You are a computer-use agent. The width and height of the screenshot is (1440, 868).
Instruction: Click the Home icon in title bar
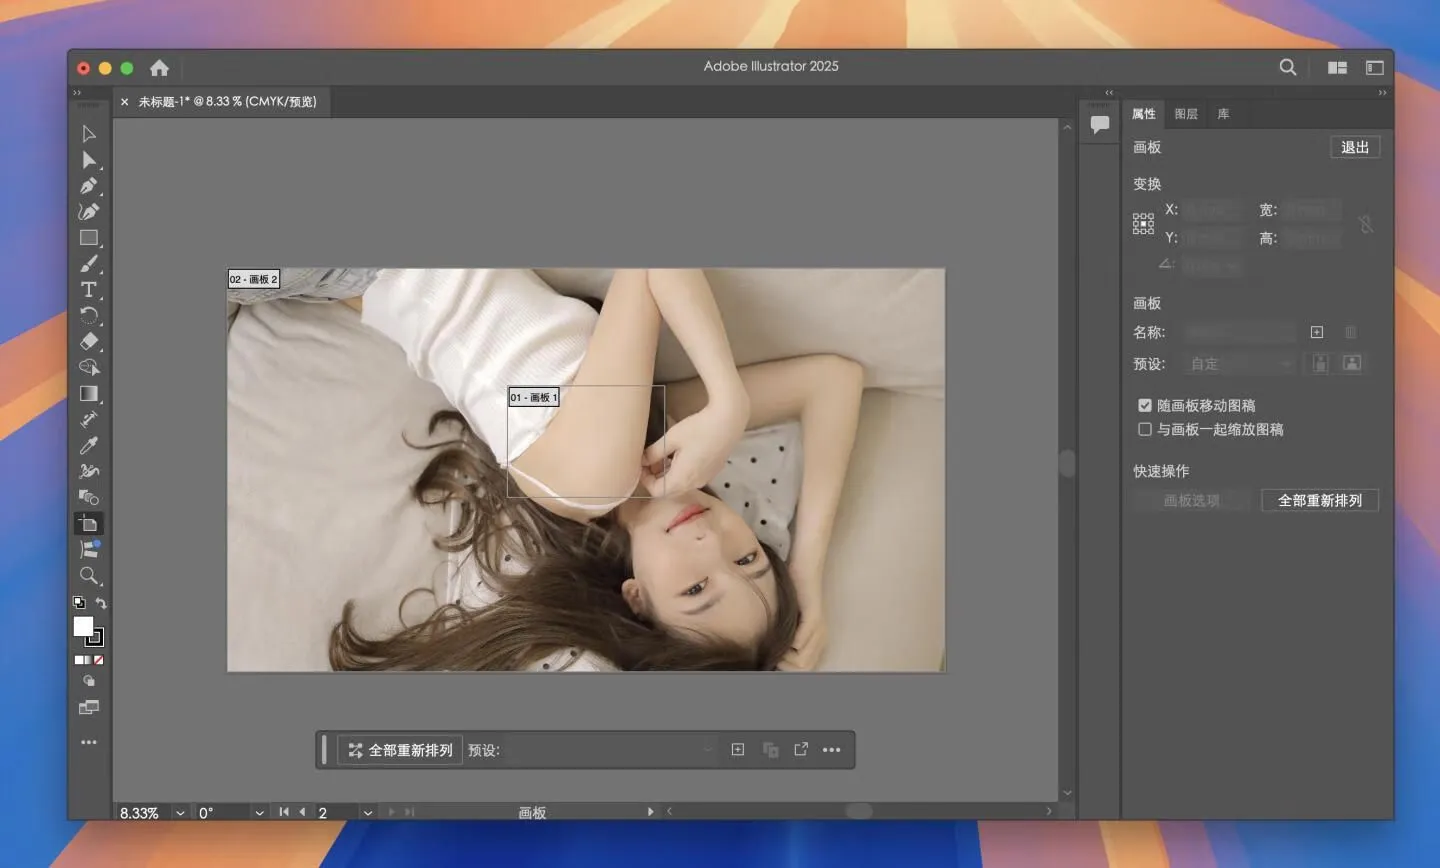[159, 68]
